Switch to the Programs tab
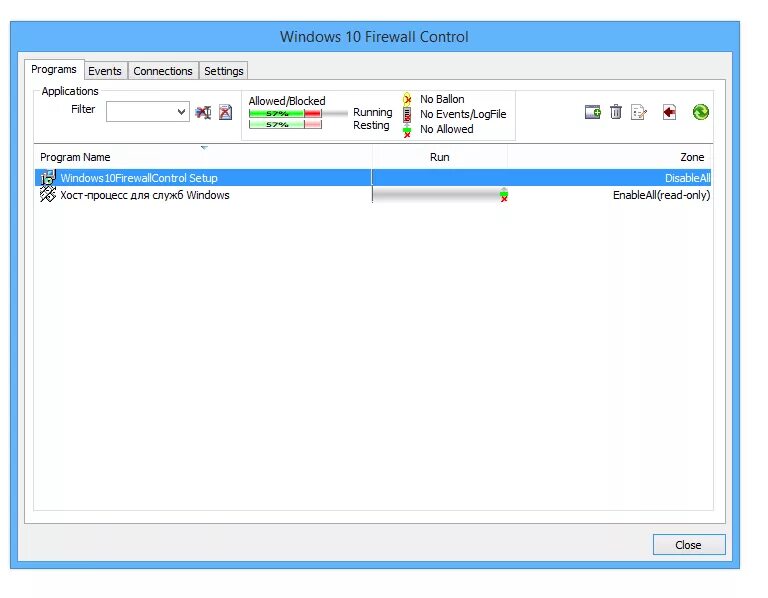 coord(54,69)
